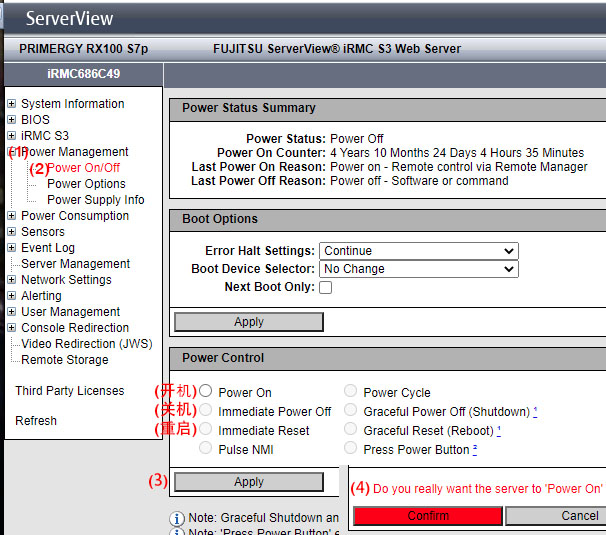Screen dimensions: 606x535
Task: Open the iRMC S3 tree section
Action: click(45, 136)
